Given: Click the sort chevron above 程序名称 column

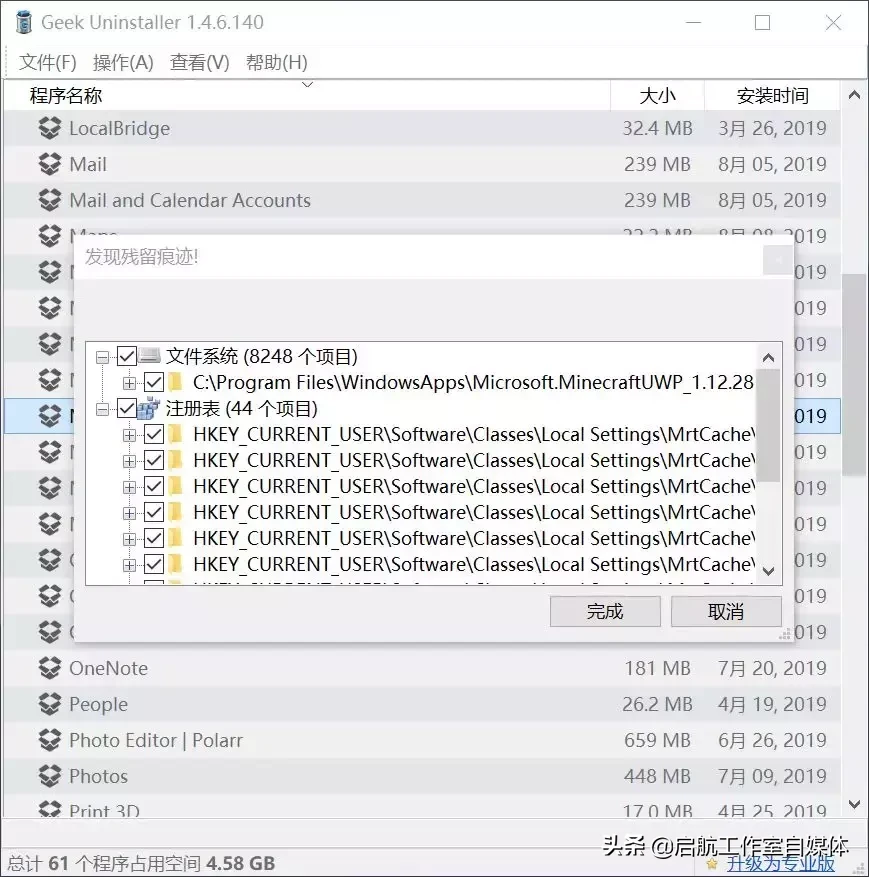Looking at the screenshot, I should click(x=307, y=84).
